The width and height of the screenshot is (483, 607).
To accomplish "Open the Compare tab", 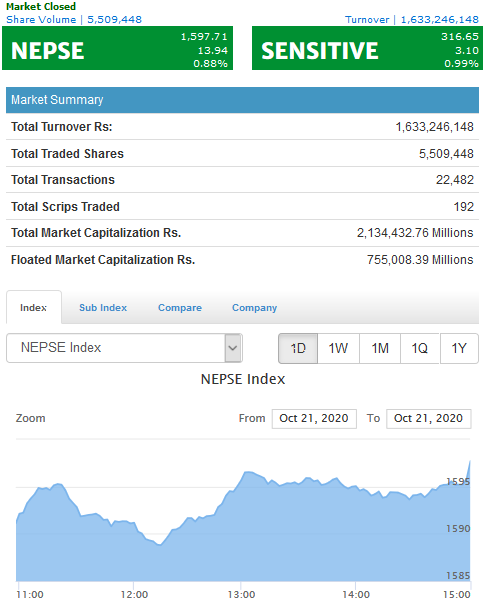I will [x=180, y=307].
